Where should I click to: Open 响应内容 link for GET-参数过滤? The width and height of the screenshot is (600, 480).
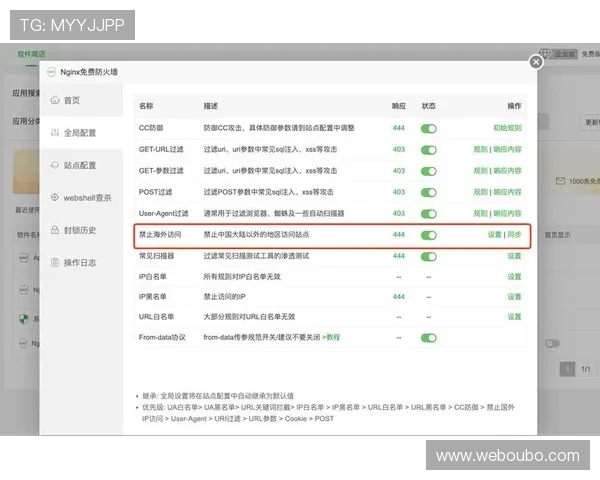click(x=507, y=171)
